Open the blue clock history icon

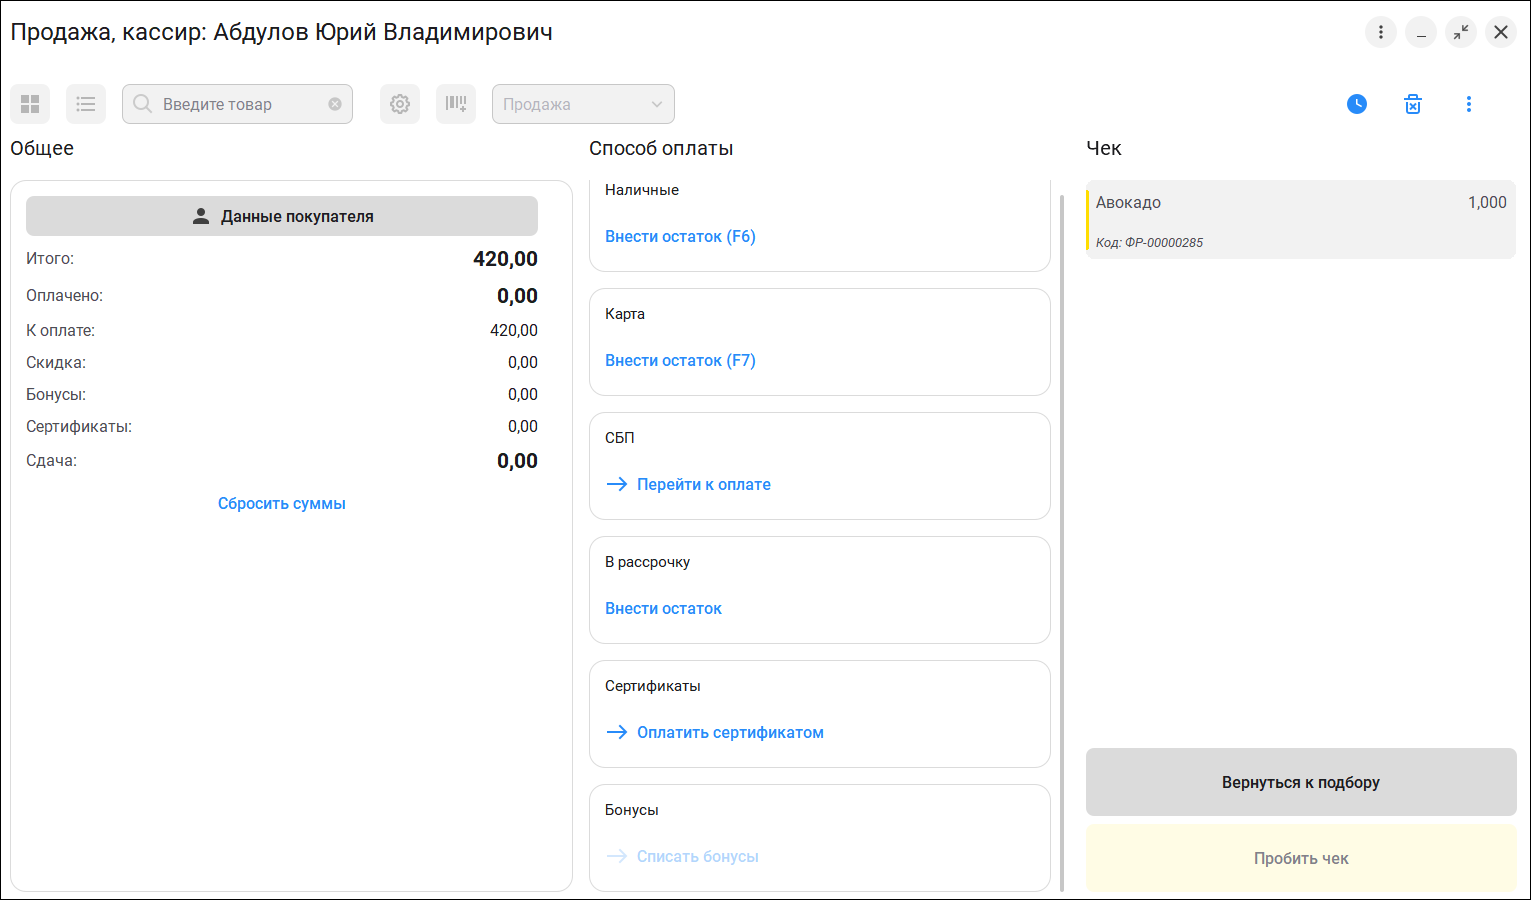pos(1357,104)
